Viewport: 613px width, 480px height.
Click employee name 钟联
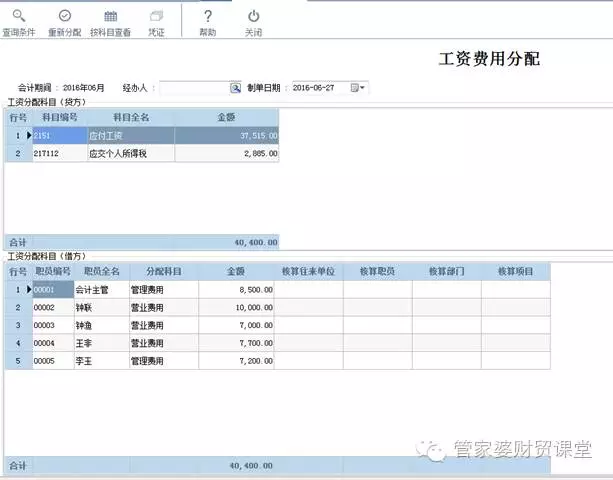[102, 308]
